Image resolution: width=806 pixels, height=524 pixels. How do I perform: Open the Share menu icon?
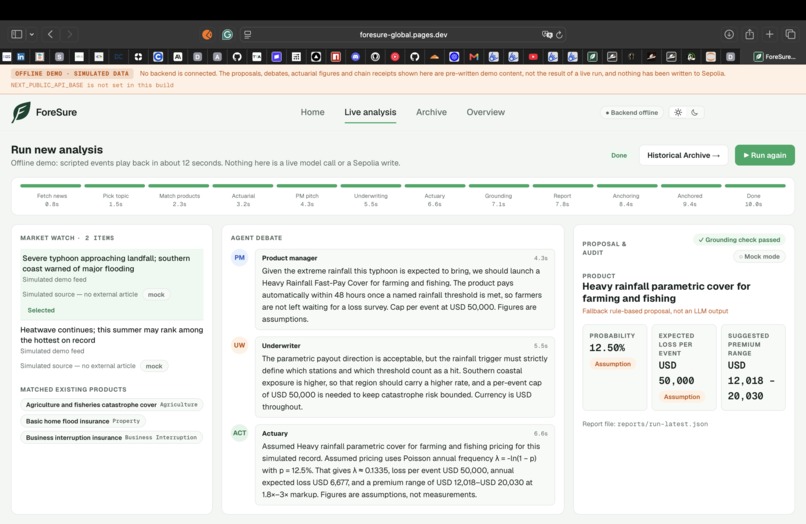pos(749,34)
